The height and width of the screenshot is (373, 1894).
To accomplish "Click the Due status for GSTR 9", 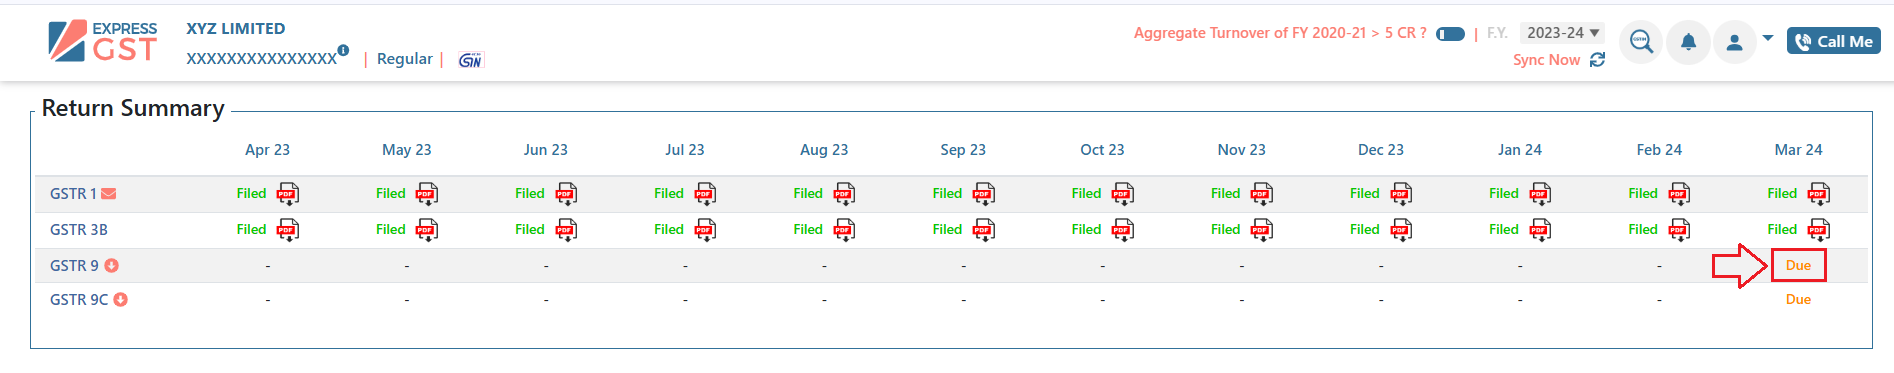I will coord(1798,265).
